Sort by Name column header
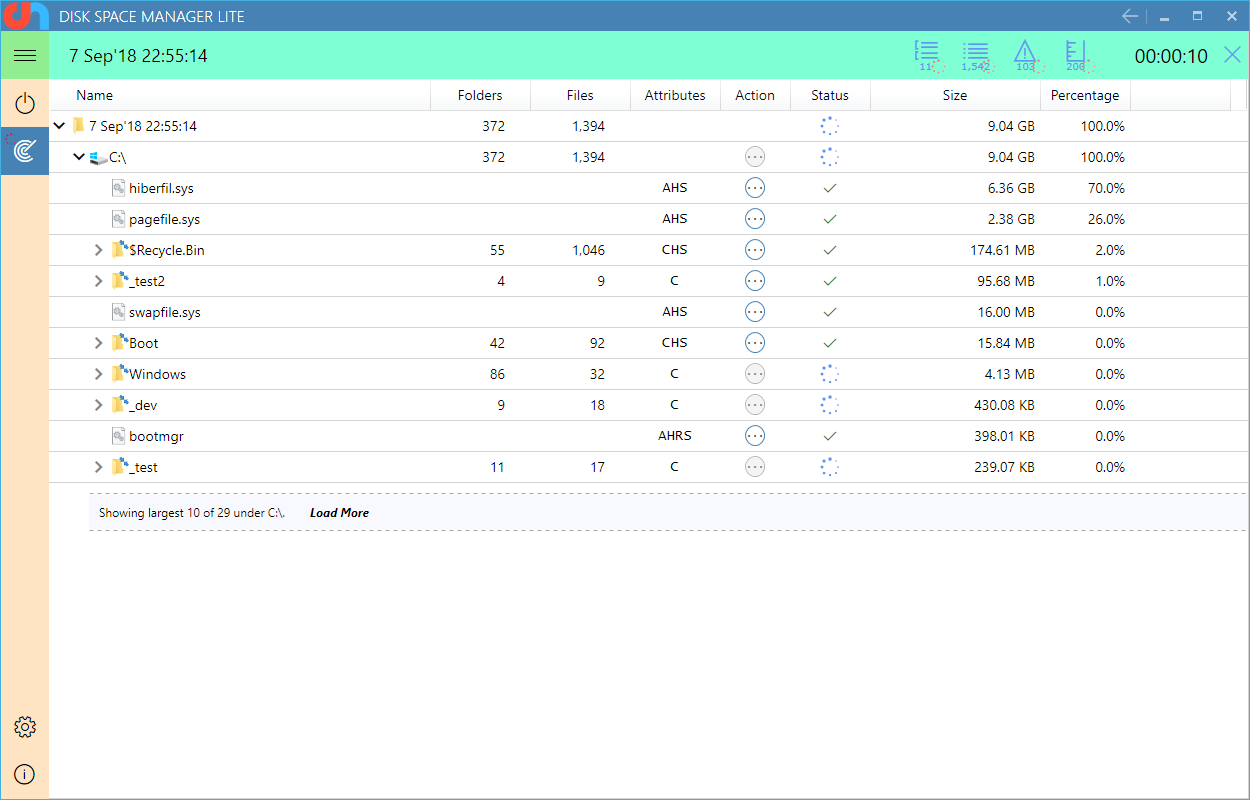This screenshot has height=800, width=1250. pos(240,95)
